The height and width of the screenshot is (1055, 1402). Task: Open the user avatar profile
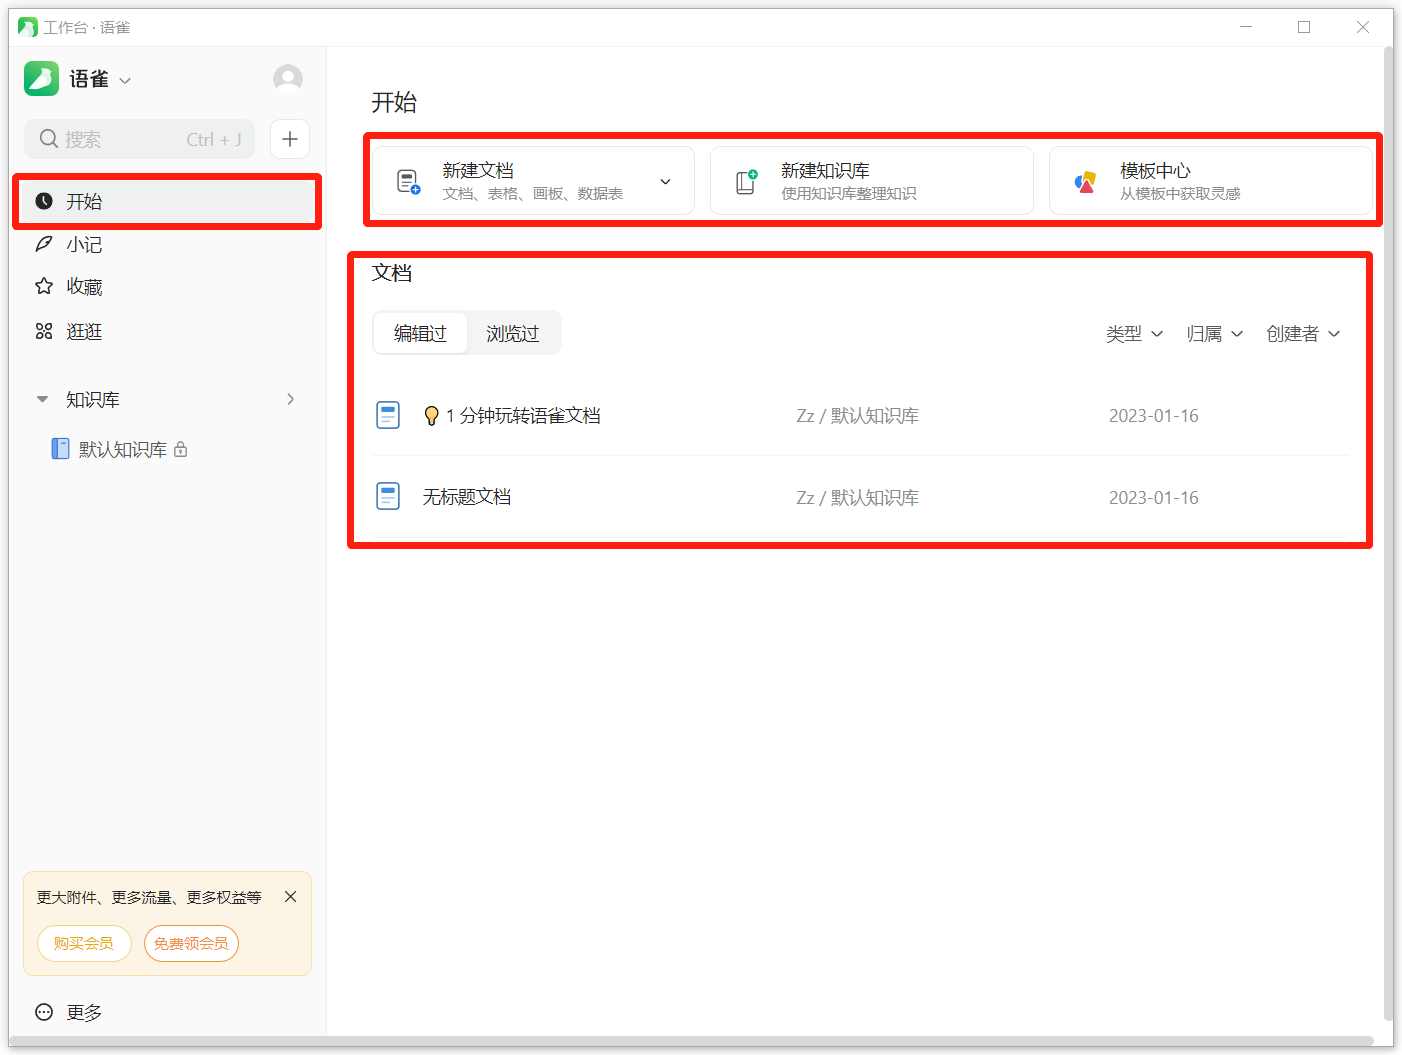click(x=288, y=78)
